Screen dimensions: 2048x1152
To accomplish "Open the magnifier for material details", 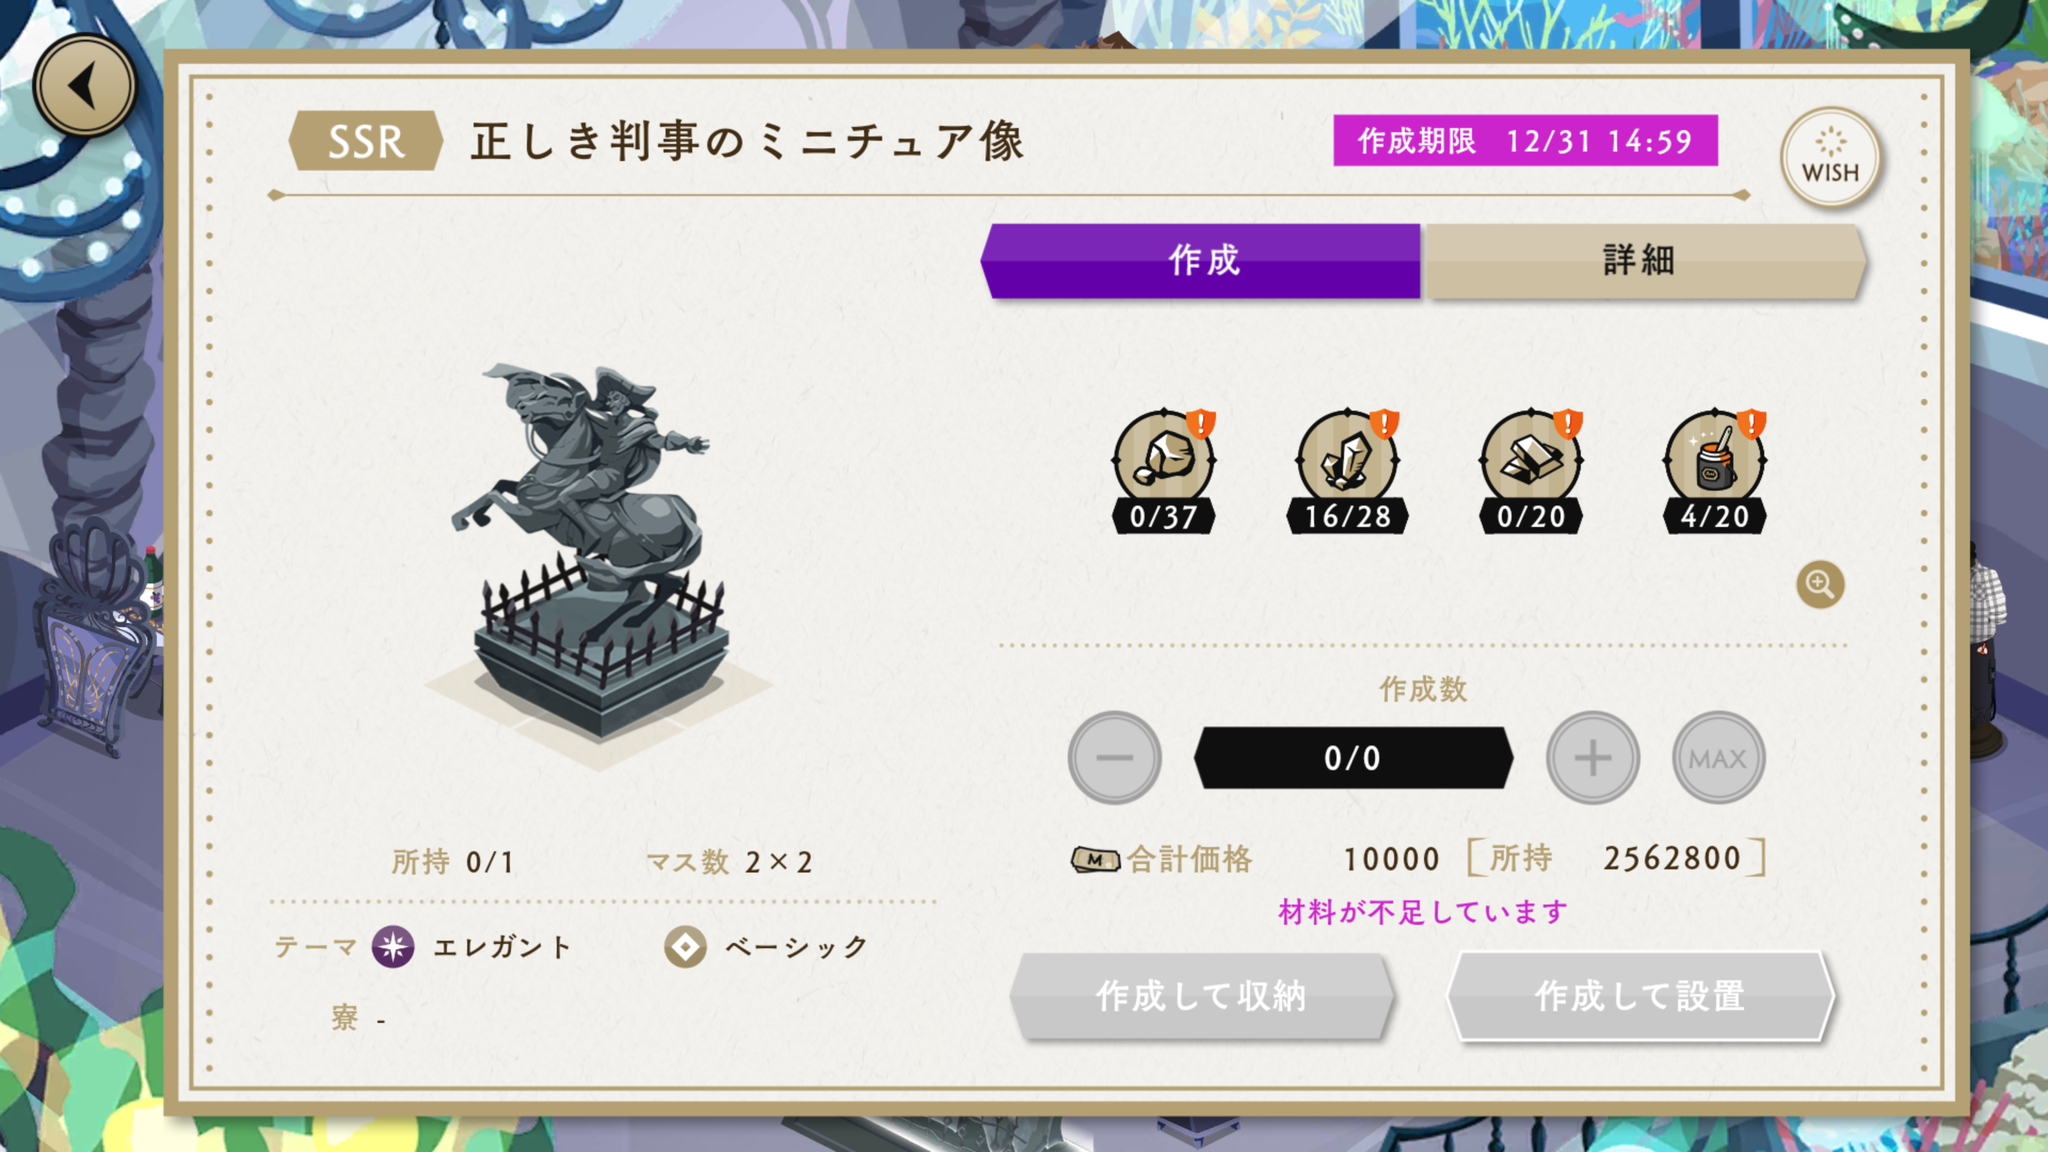I will point(1820,585).
